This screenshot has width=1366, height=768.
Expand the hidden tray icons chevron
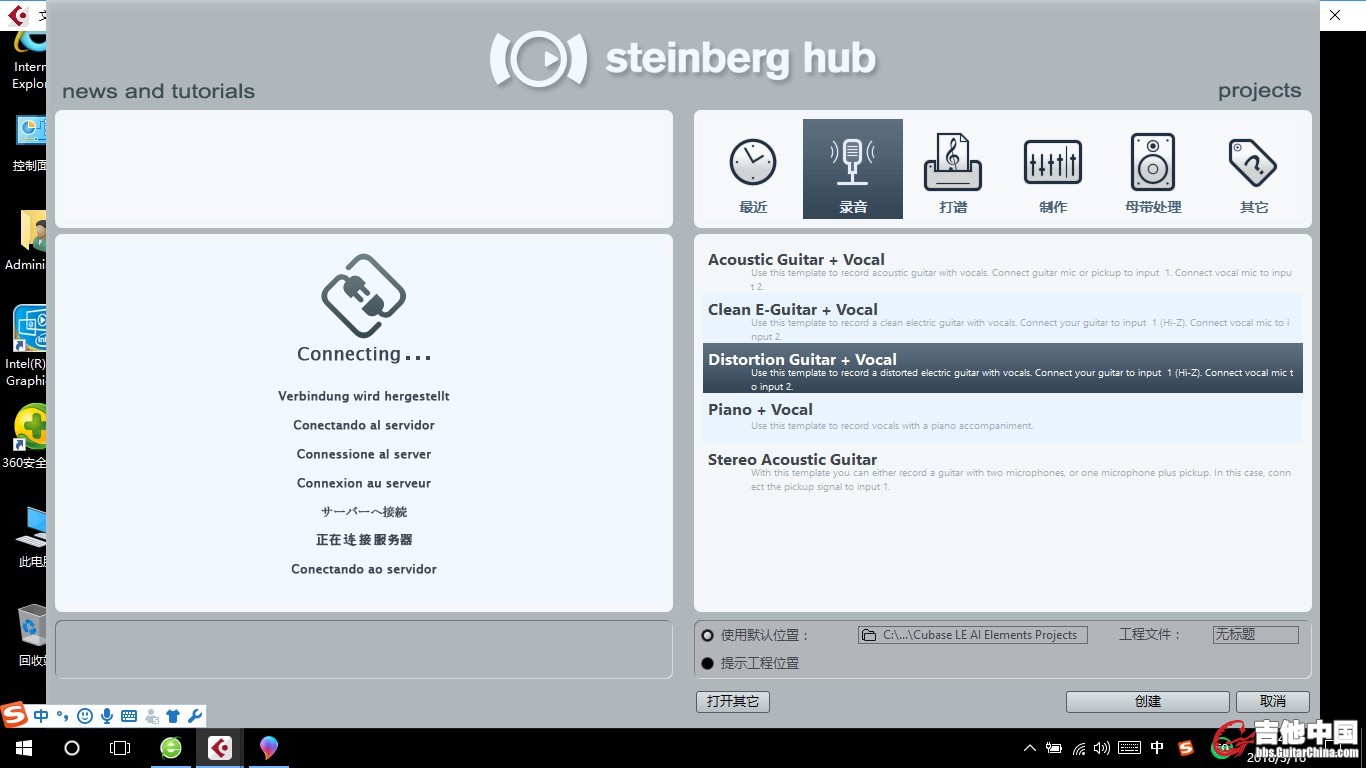pos(1030,748)
